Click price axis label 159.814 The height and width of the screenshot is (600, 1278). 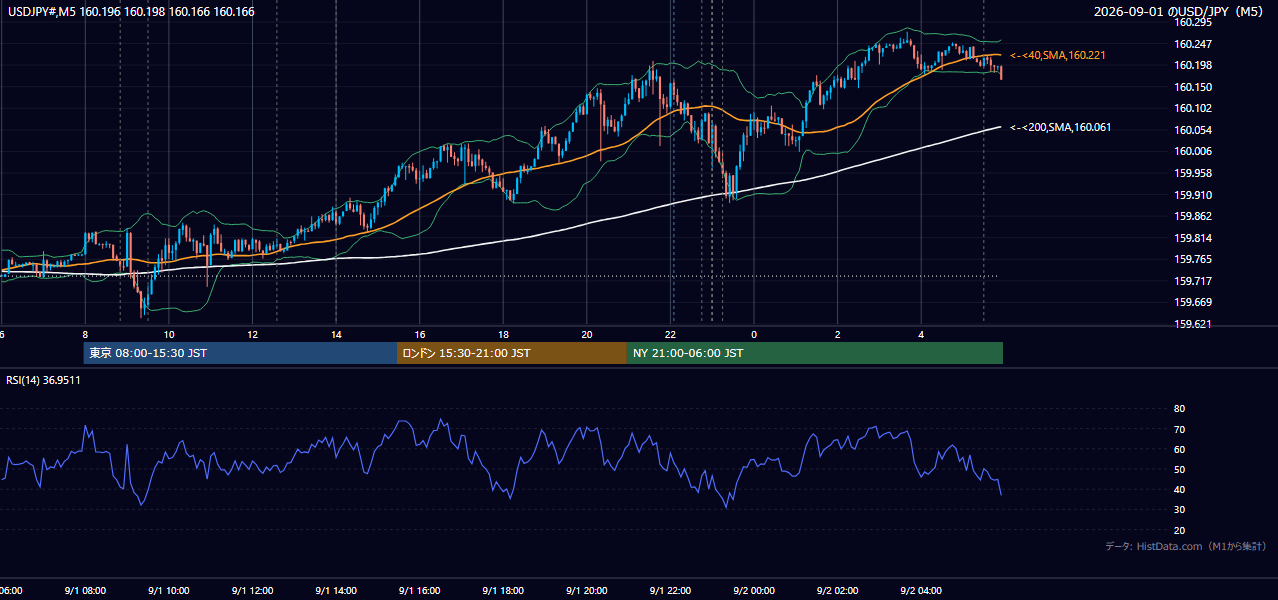coord(1193,238)
